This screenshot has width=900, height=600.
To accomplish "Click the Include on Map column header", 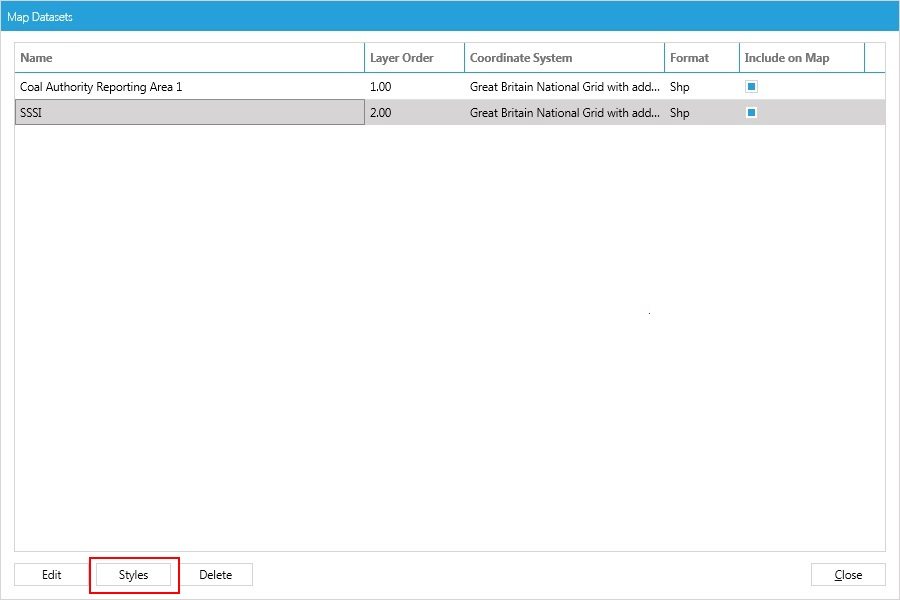I will (x=789, y=57).
